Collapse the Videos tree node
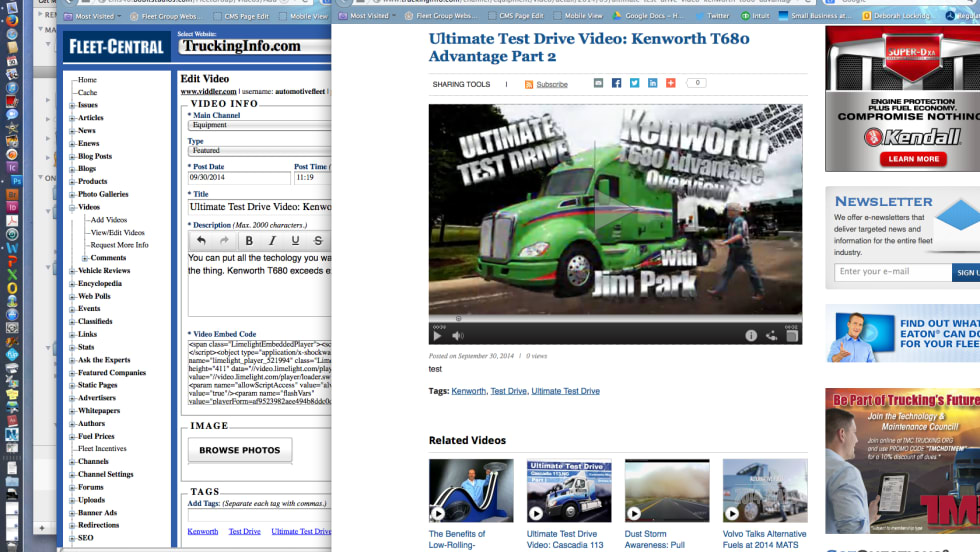 point(72,207)
